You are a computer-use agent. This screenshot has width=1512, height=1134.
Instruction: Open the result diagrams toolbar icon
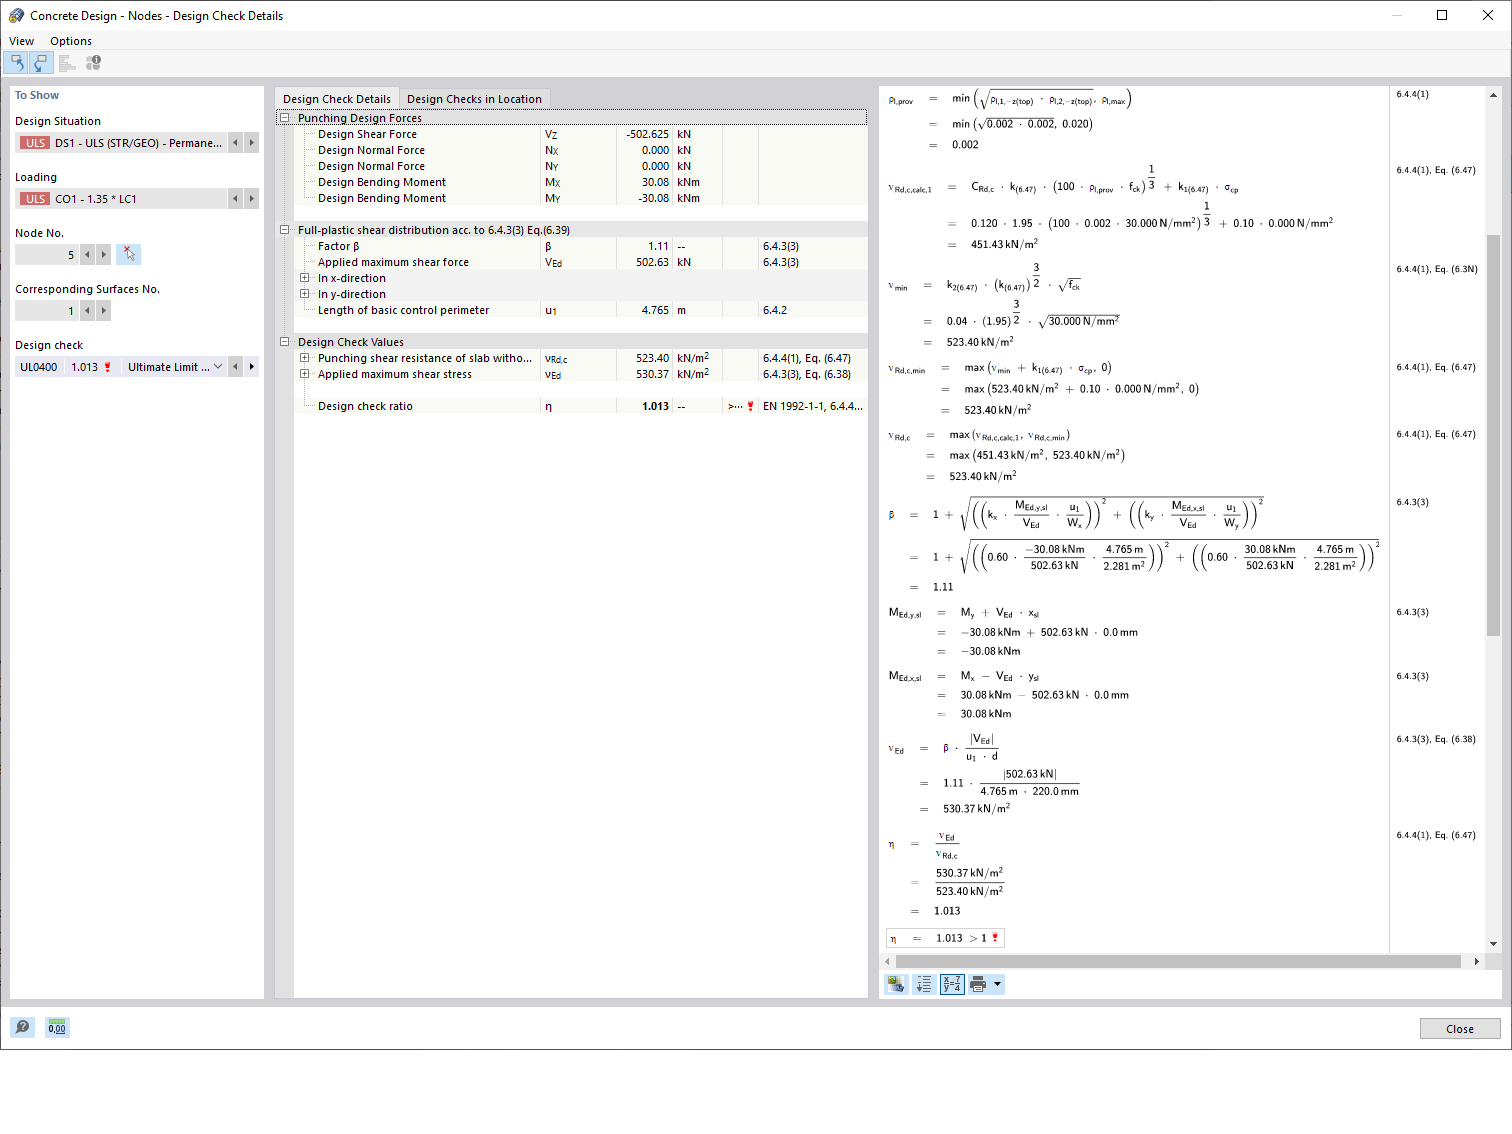(66, 62)
